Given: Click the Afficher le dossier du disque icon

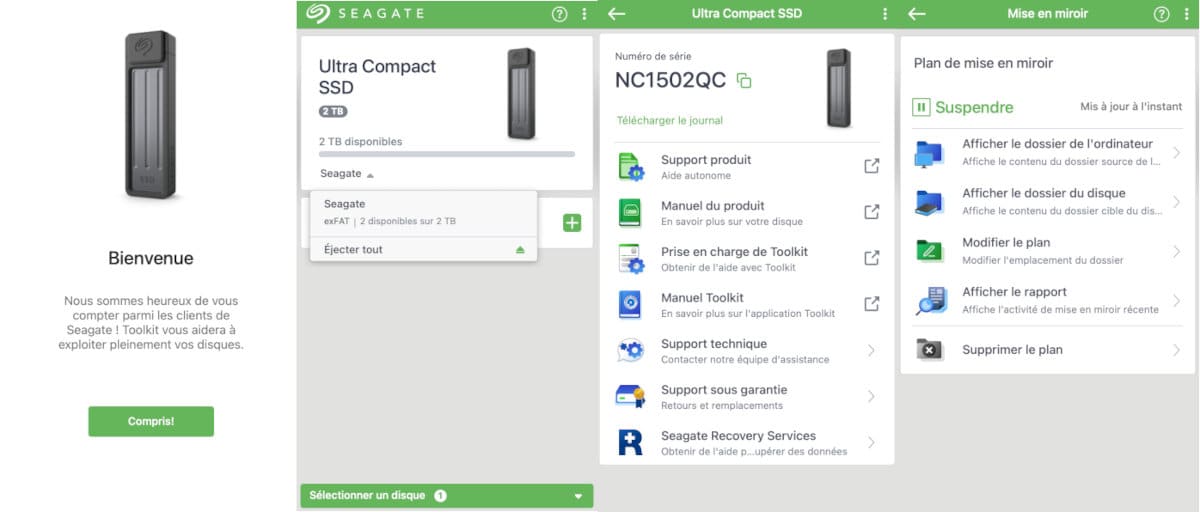Looking at the screenshot, I should click(x=929, y=203).
